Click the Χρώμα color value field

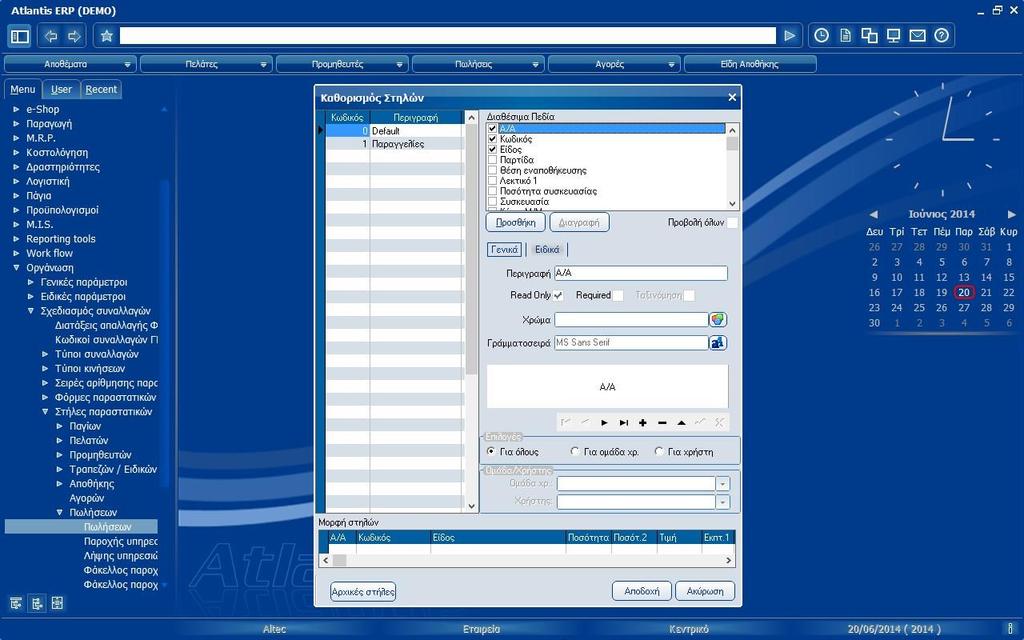click(632, 320)
